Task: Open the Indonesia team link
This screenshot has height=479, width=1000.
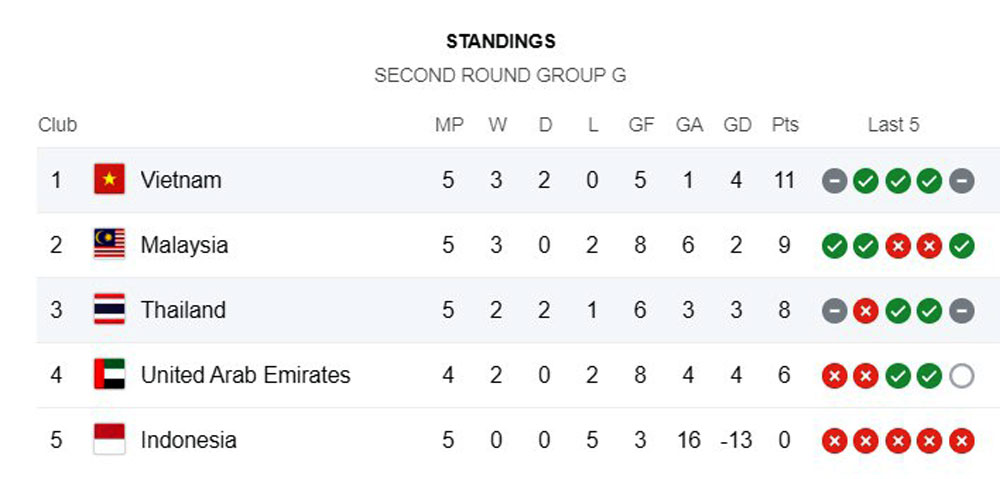Action: pos(189,440)
